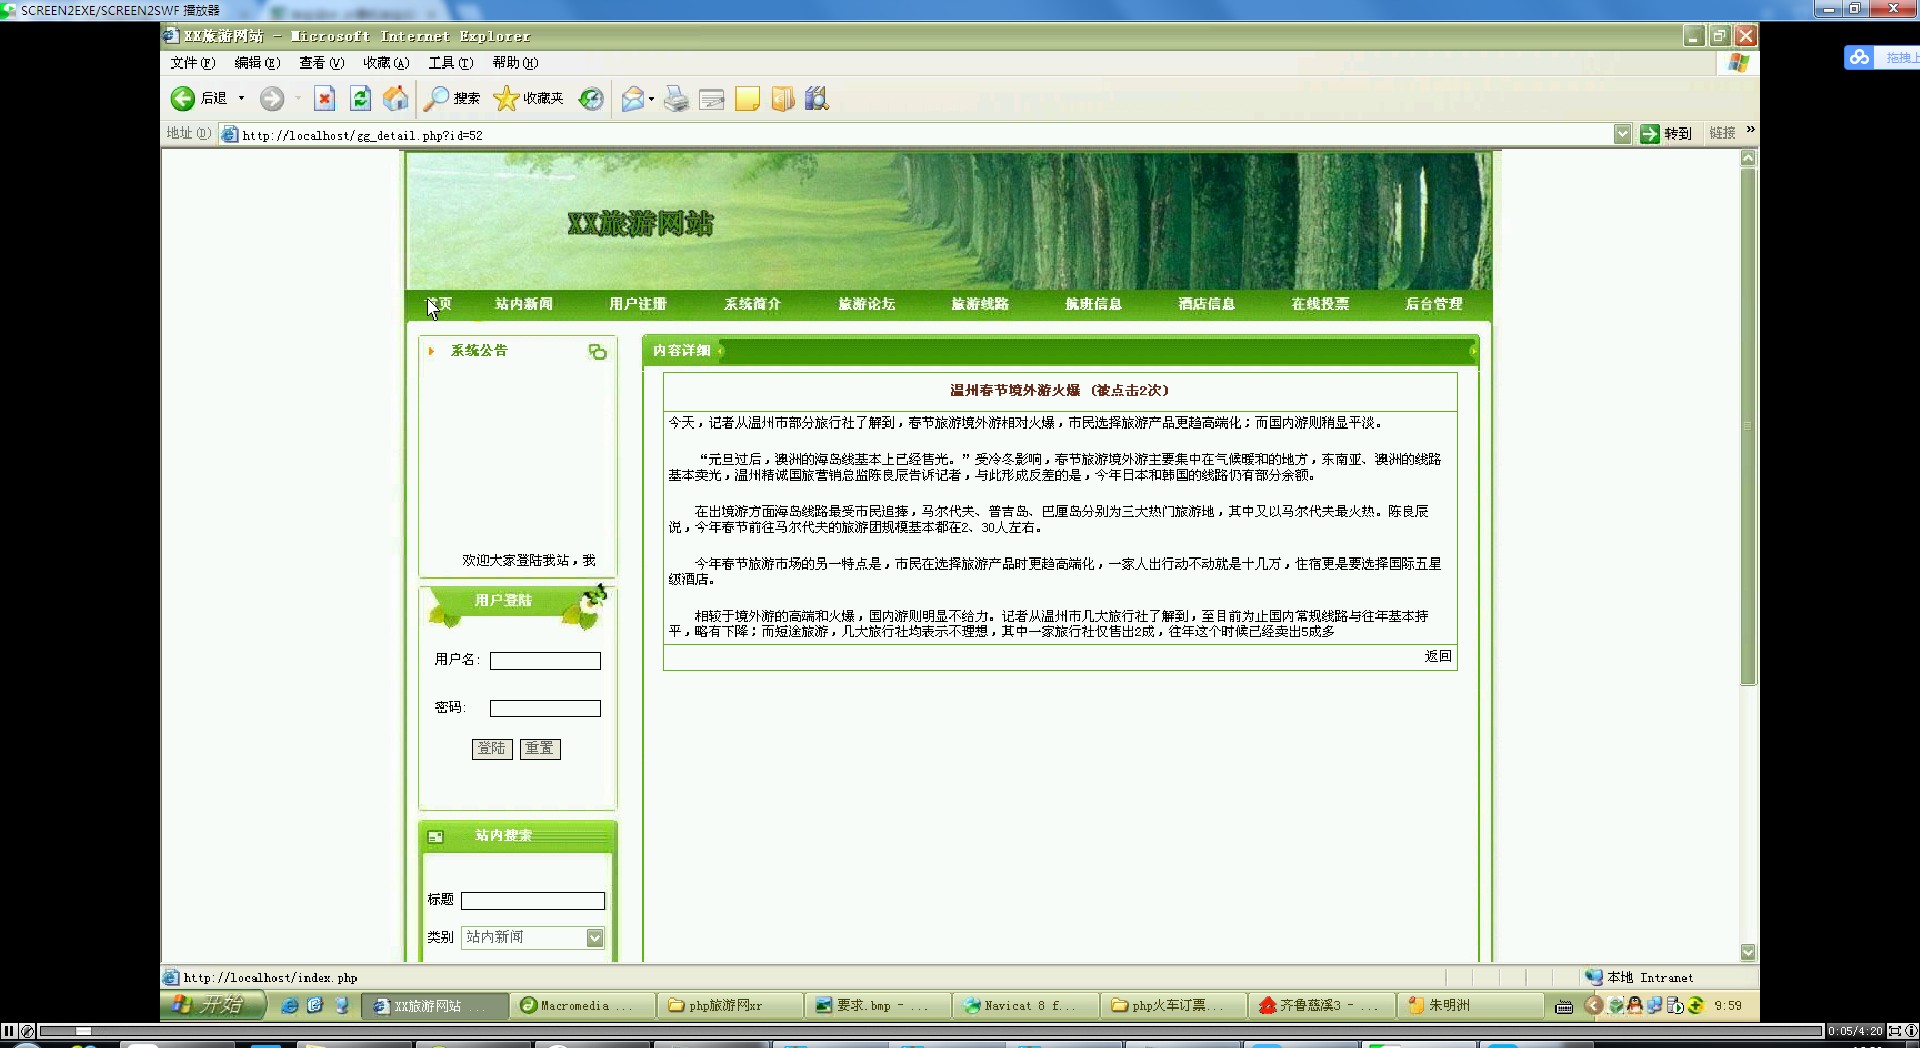Go to 酒店信息 navigation tab
The height and width of the screenshot is (1048, 1920).
(1206, 304)
